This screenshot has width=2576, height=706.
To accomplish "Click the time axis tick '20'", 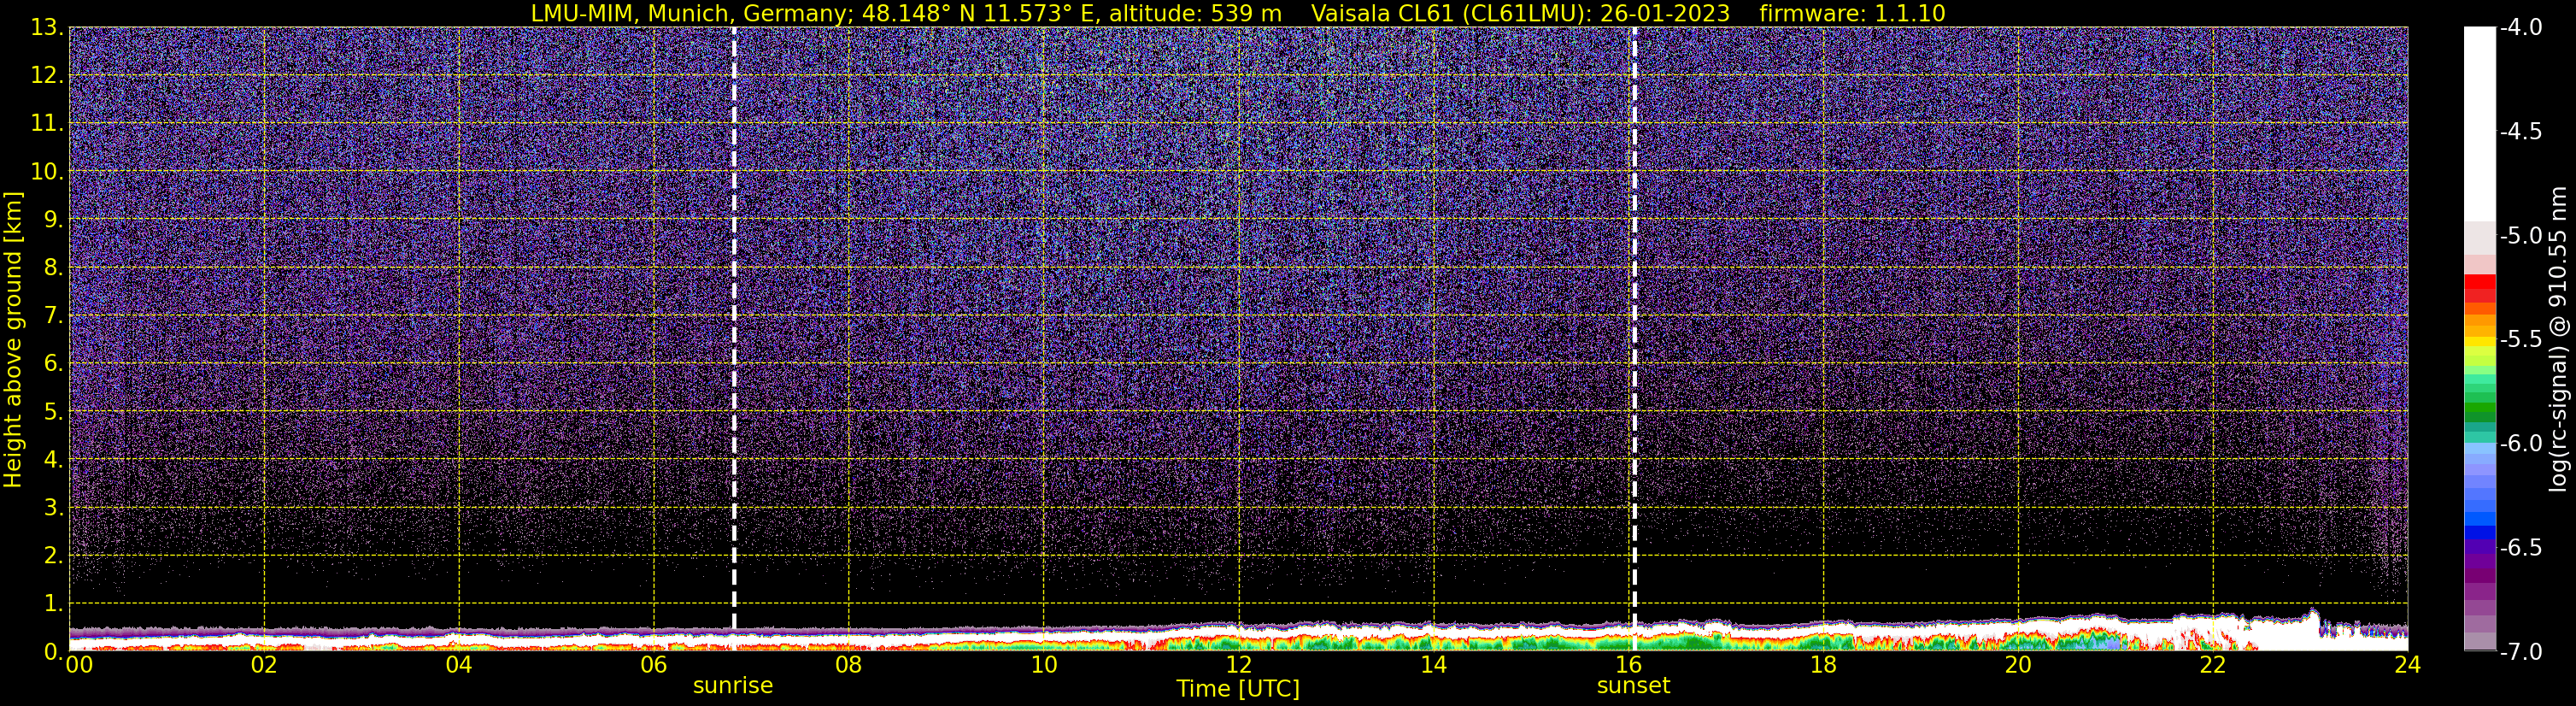I will tap(2018, 664).
